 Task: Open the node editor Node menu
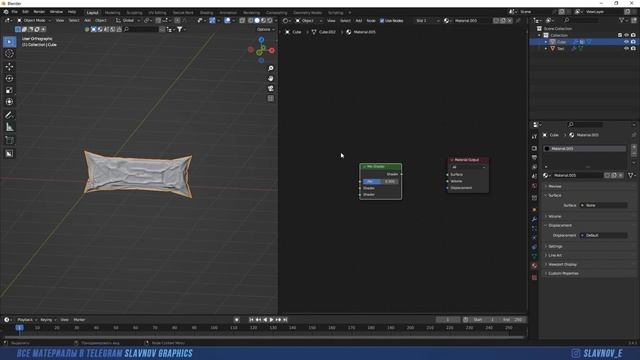pos(371,20)
